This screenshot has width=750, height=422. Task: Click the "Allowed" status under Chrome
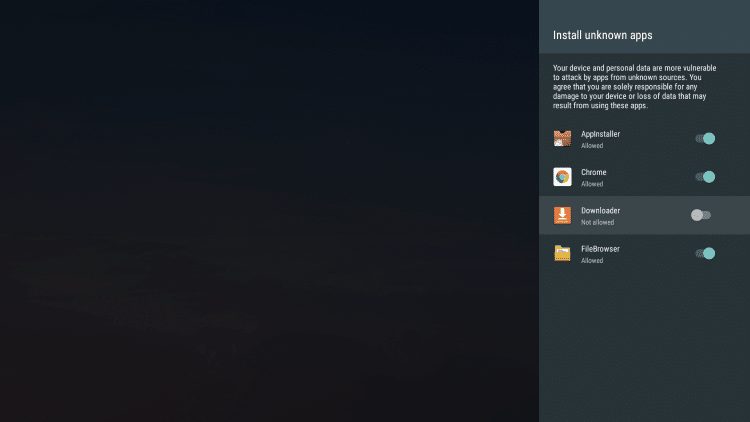(x=592, y=184)
